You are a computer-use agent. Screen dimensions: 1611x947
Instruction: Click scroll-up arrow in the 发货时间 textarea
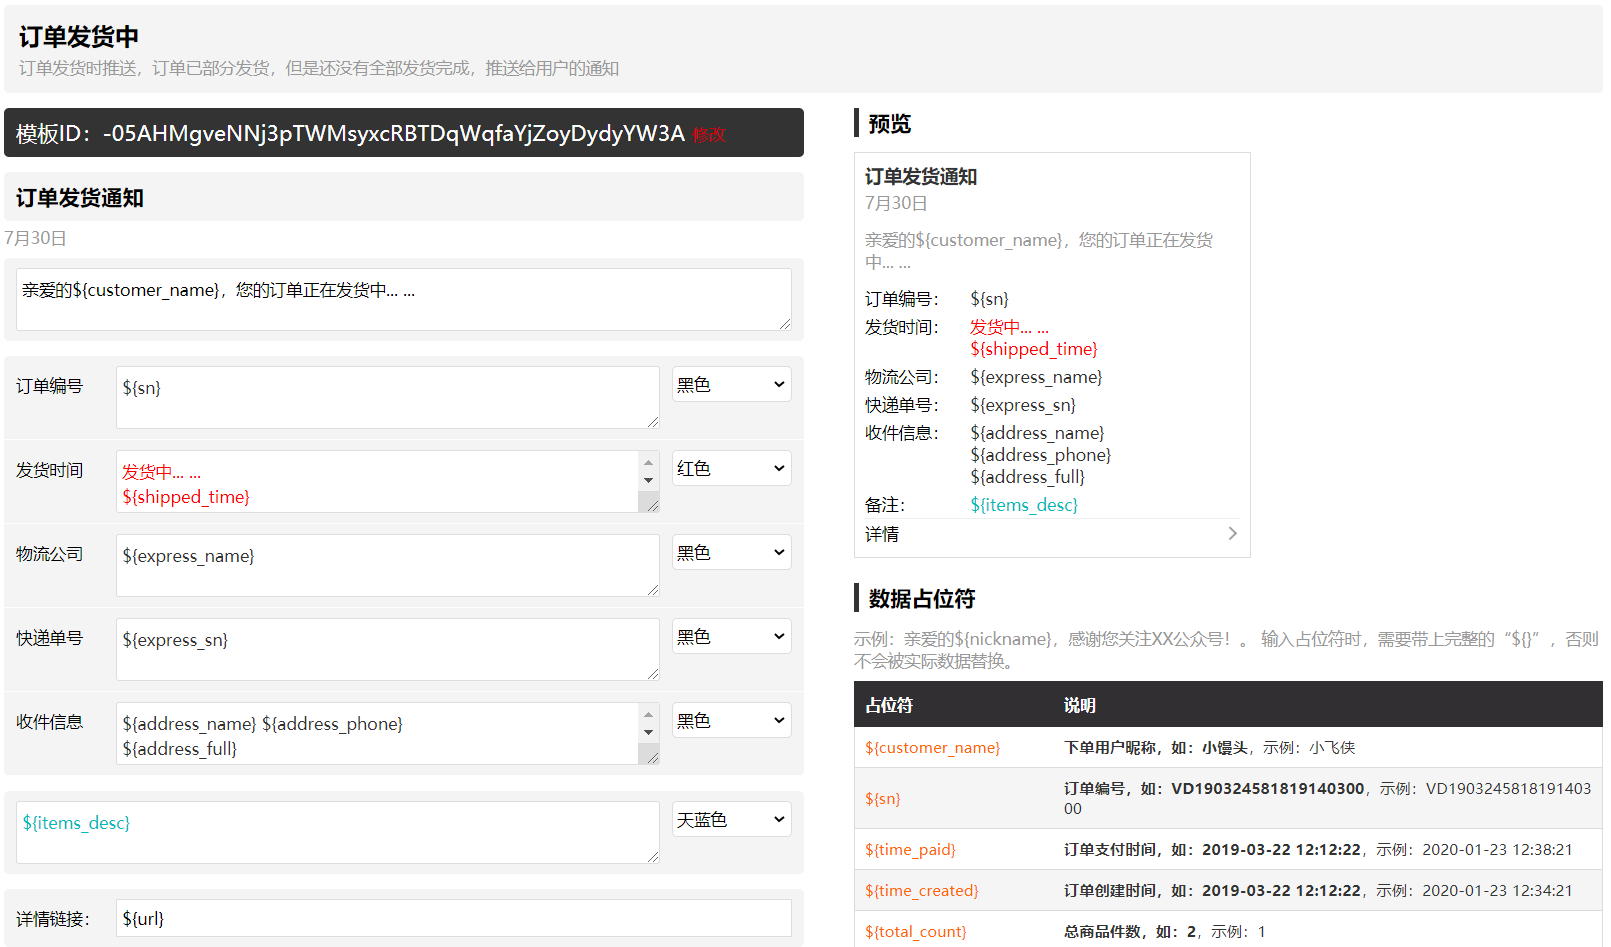tap(648, 463)
